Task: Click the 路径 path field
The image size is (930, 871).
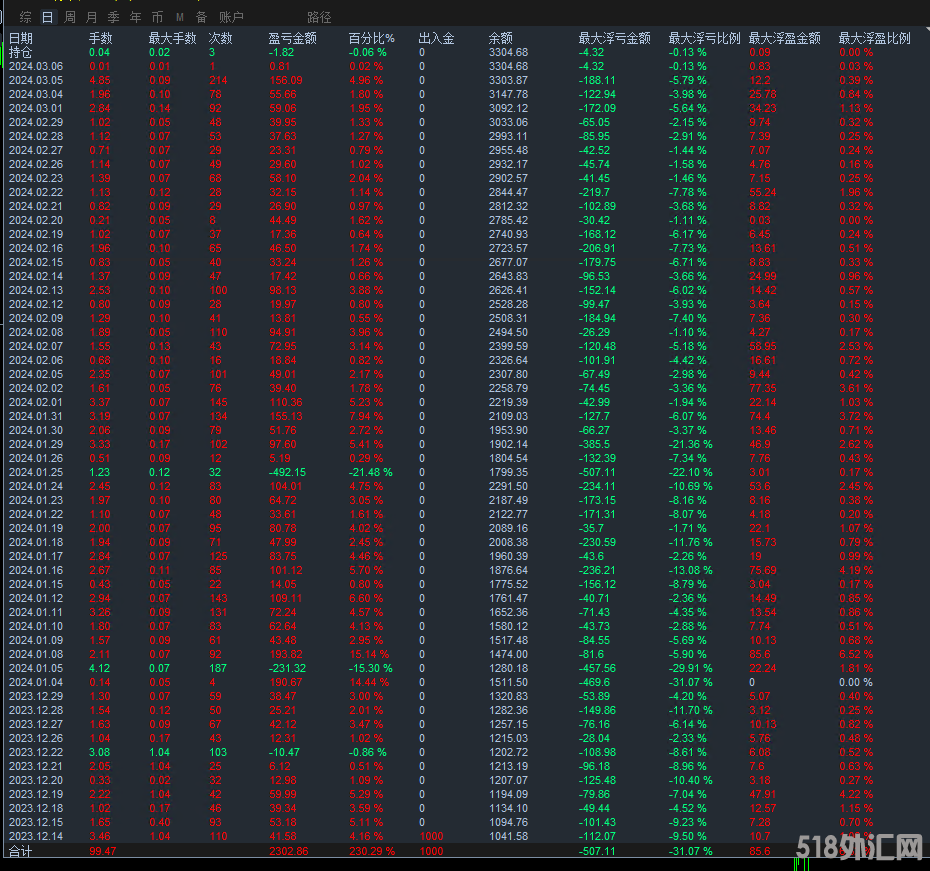Action: [x=319, y=17]
